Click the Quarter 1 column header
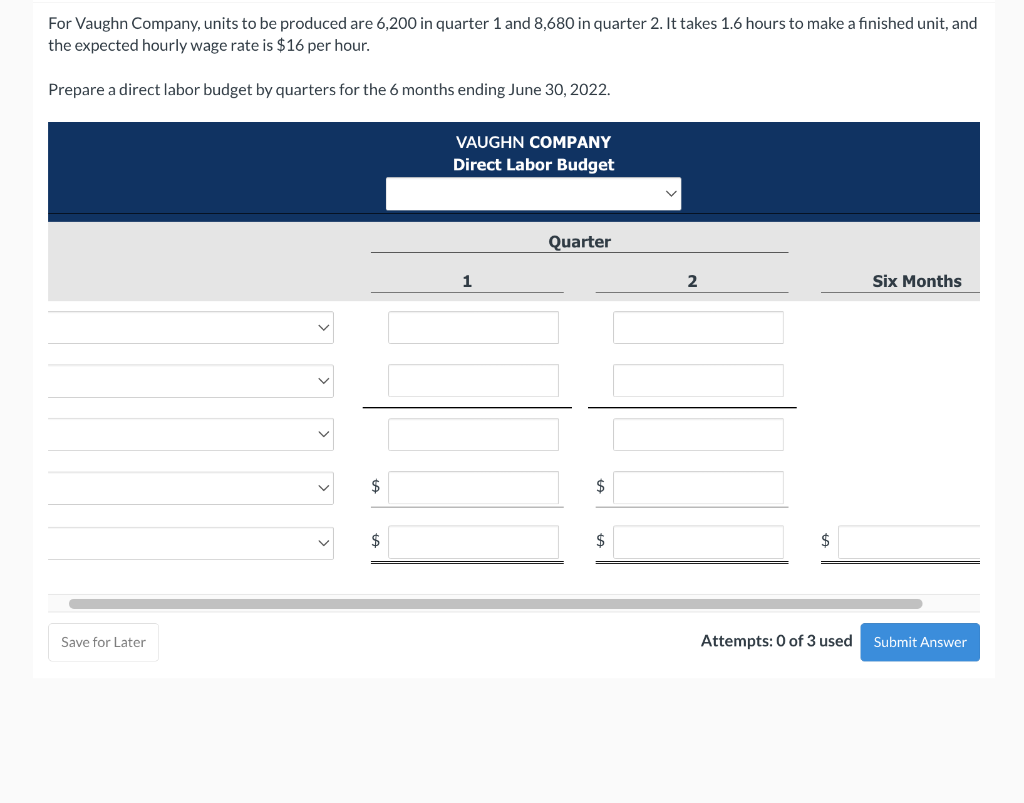 (x=467, y=281)
